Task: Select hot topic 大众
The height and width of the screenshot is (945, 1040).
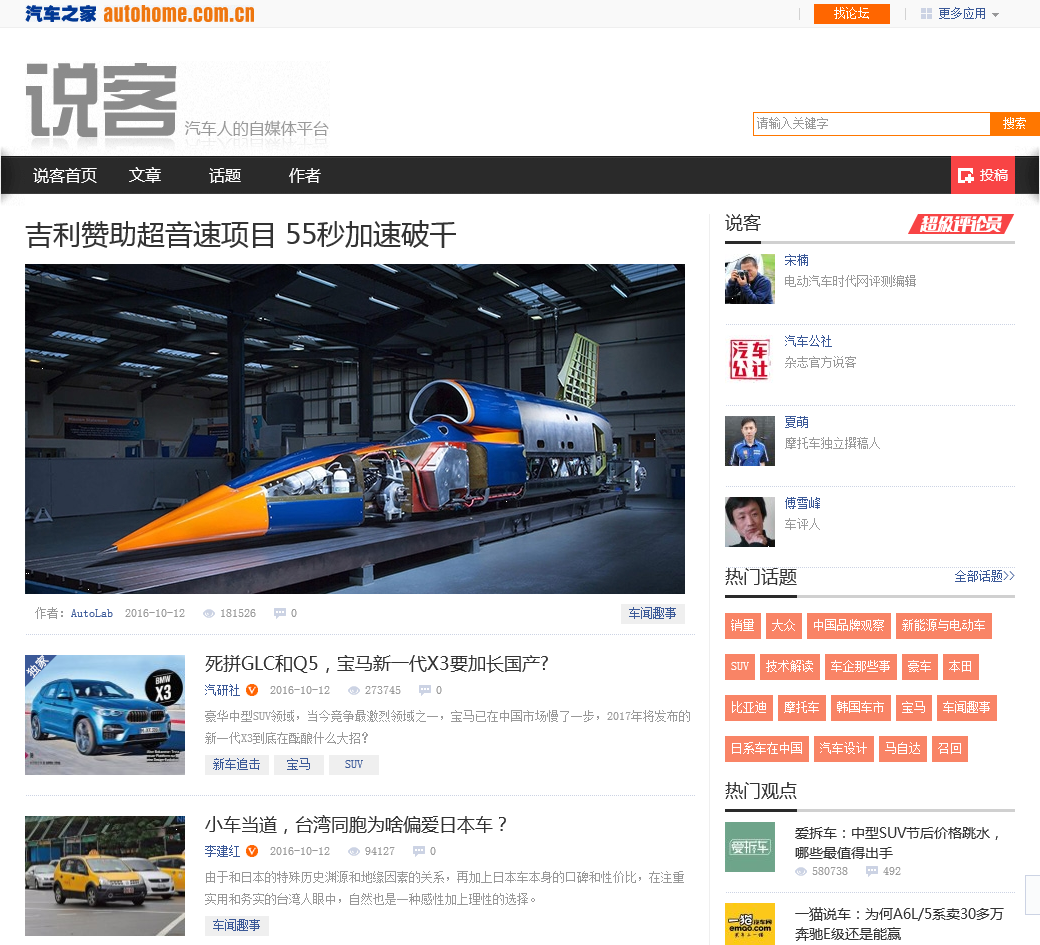Action: click(783, 626)
